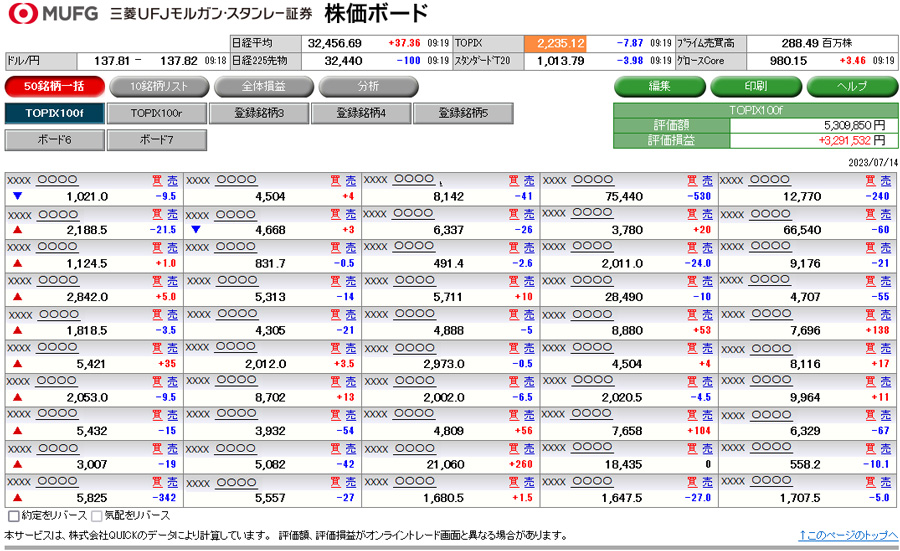Click the red up arrow beside 5,825

click(17, 497)
